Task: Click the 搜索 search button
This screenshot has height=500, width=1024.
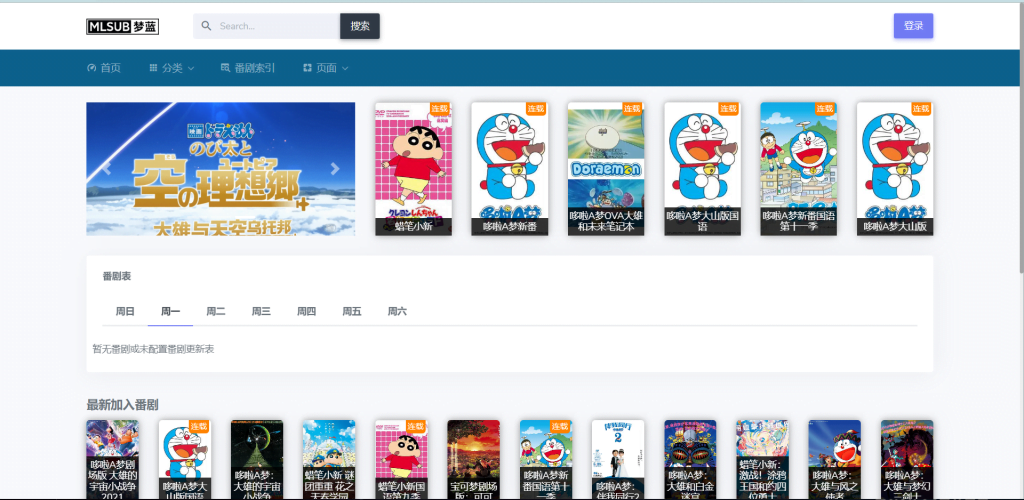Action: 360,26
